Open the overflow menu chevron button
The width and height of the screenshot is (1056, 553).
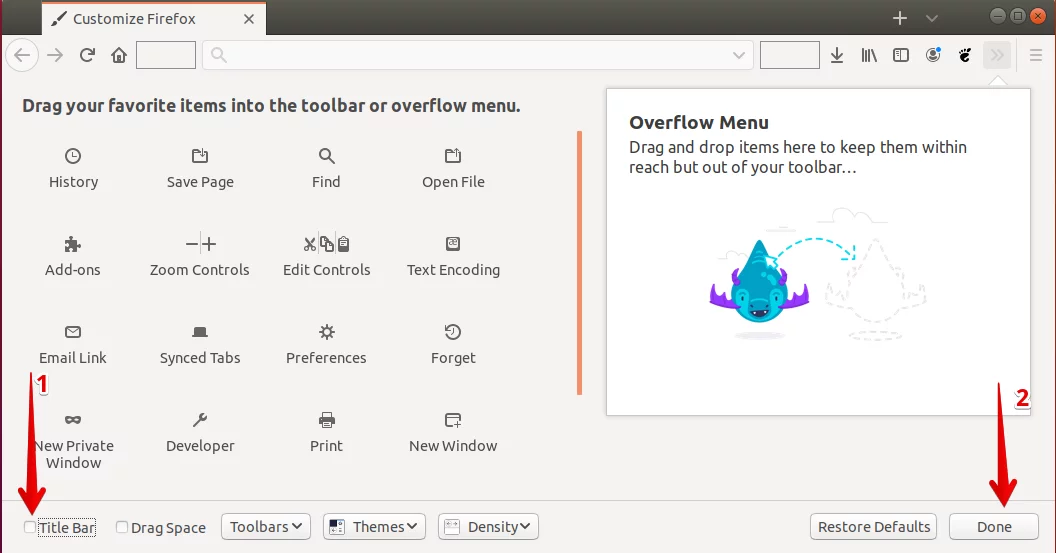click(x=997, y=55)
